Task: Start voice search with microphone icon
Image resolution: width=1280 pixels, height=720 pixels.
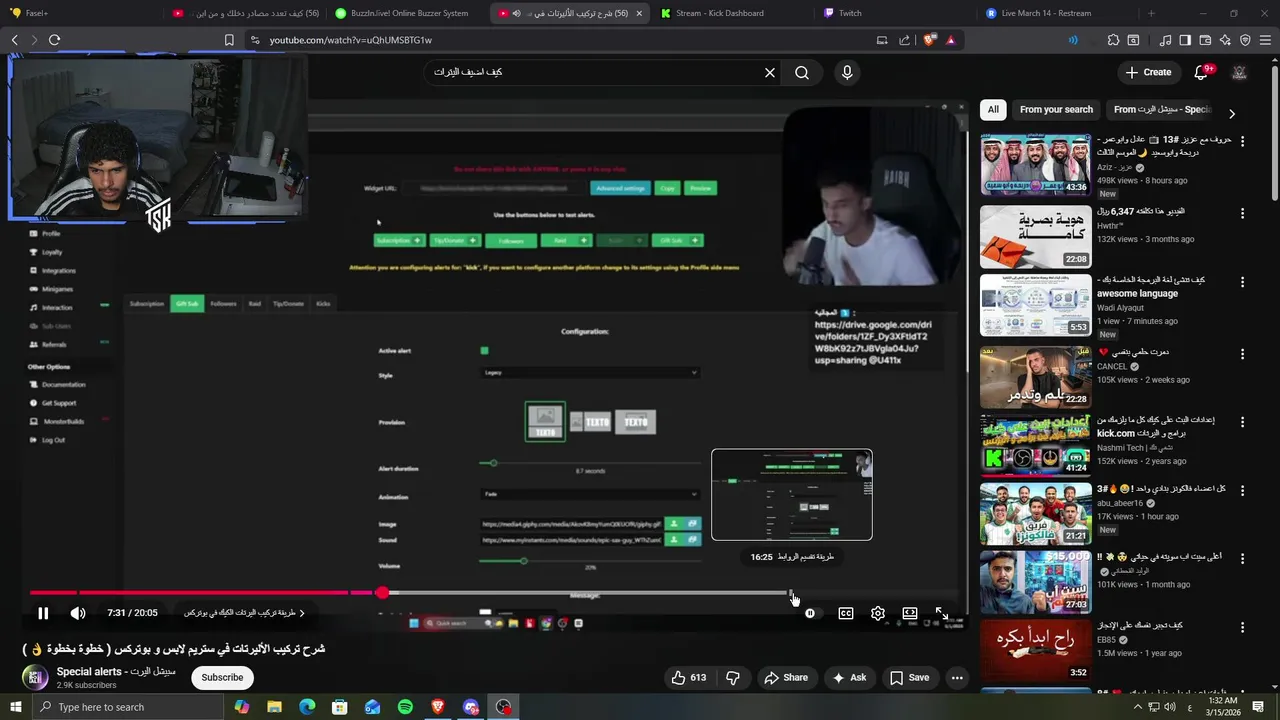Action: tap(847, 72)
